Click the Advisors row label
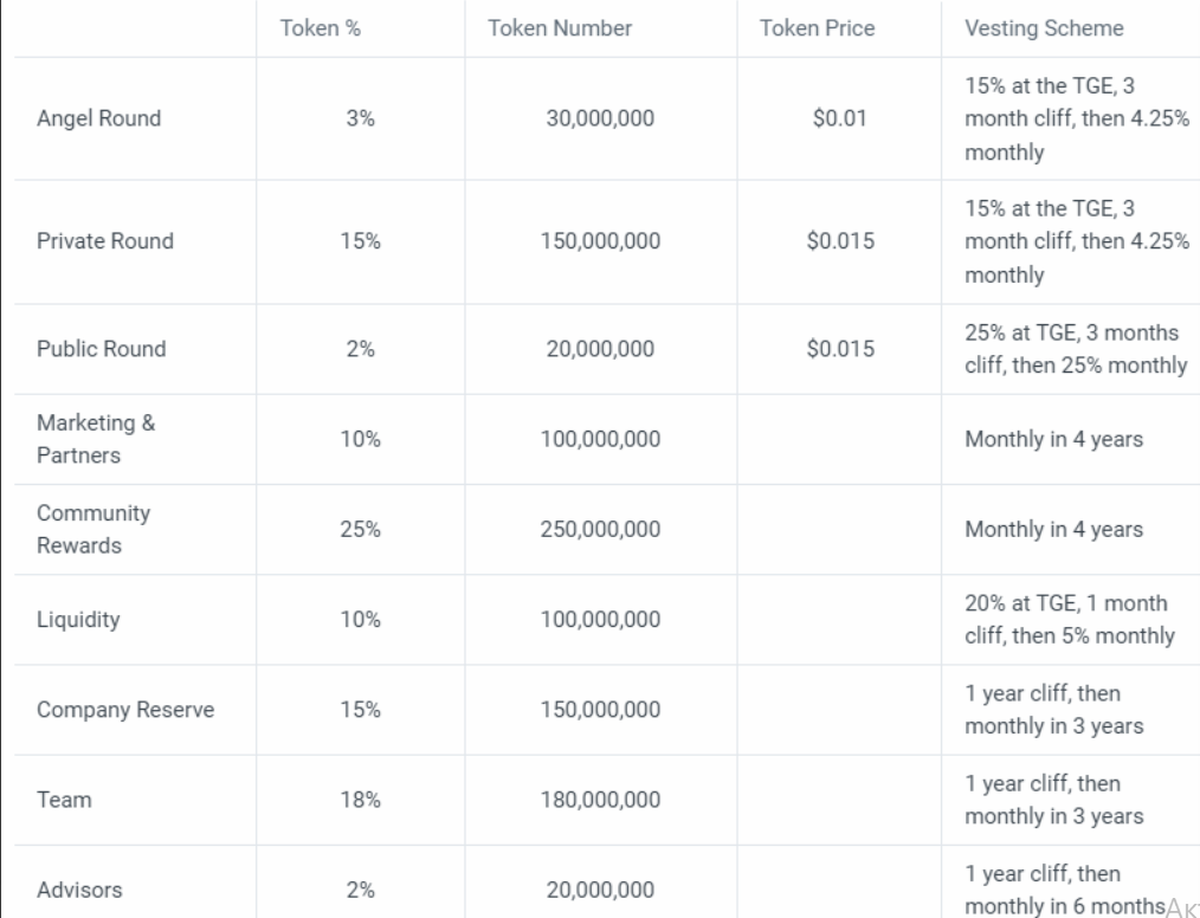Screen dimensions: 1200x918 [x=79, y=890]
